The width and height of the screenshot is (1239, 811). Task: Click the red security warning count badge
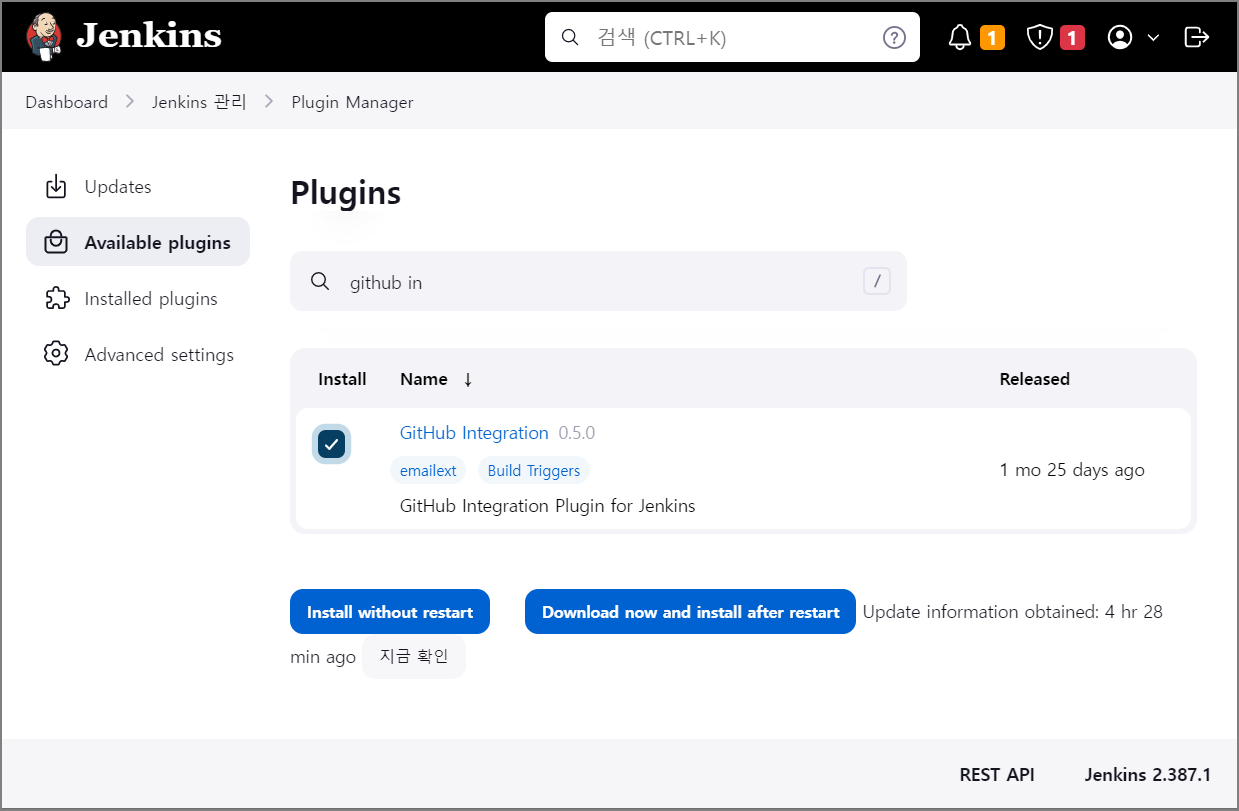pos(1072,38)
